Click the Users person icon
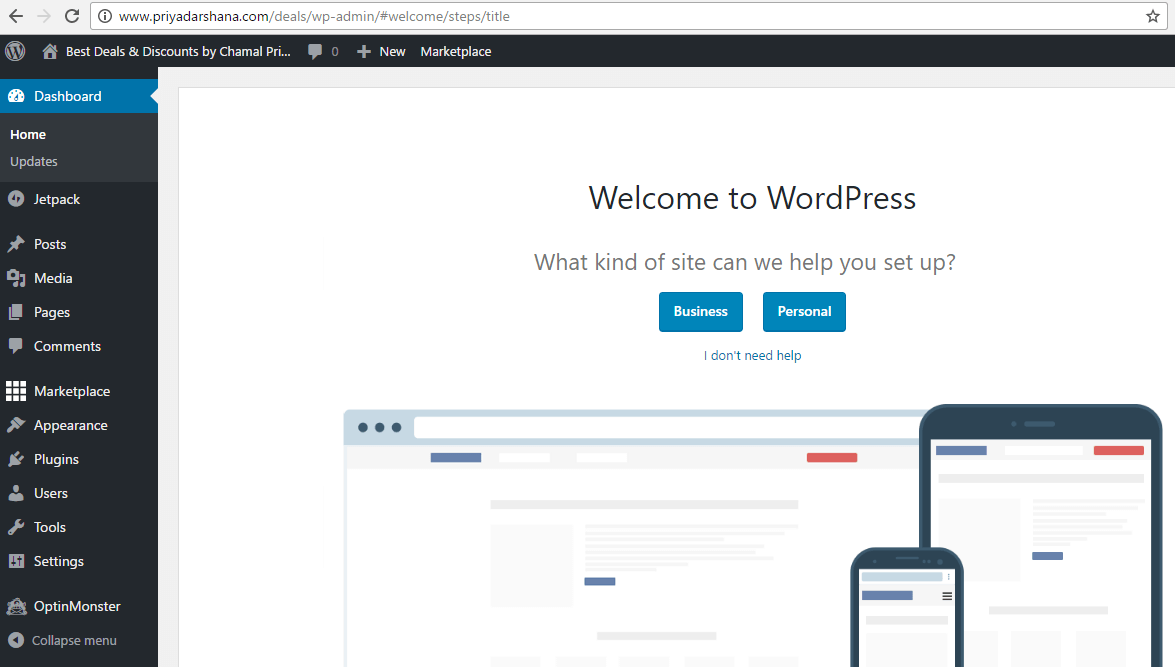This screenshot has height=667, width=1175. (16, 492)
